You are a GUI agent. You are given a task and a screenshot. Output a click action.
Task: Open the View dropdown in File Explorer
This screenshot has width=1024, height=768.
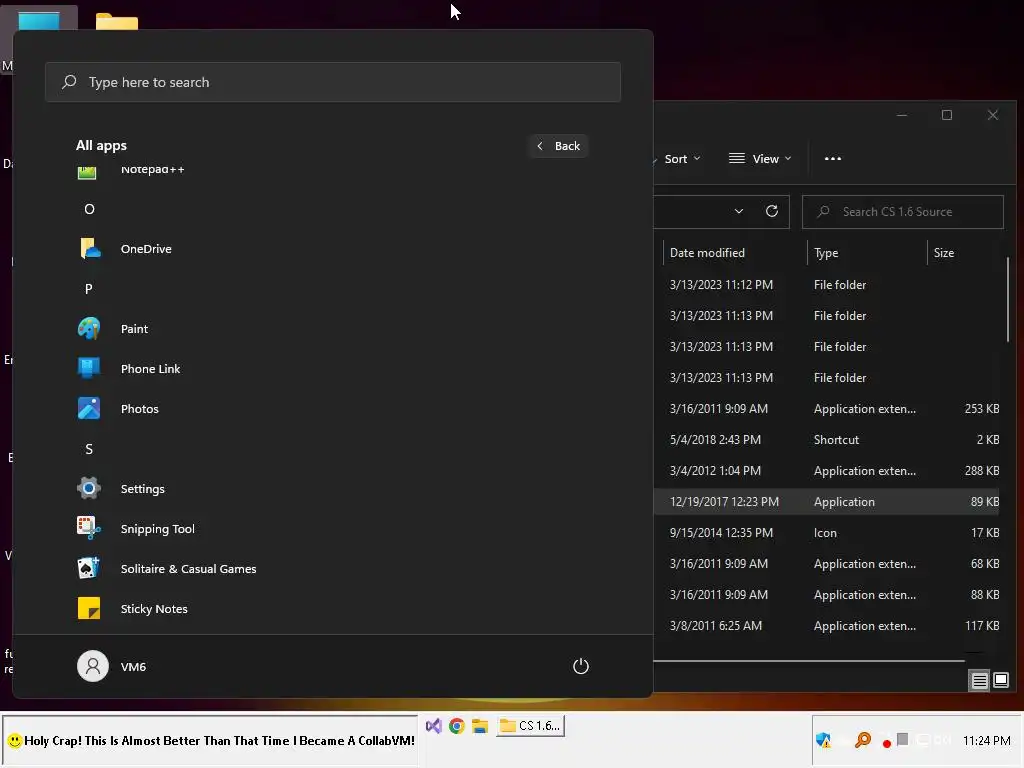760,159
